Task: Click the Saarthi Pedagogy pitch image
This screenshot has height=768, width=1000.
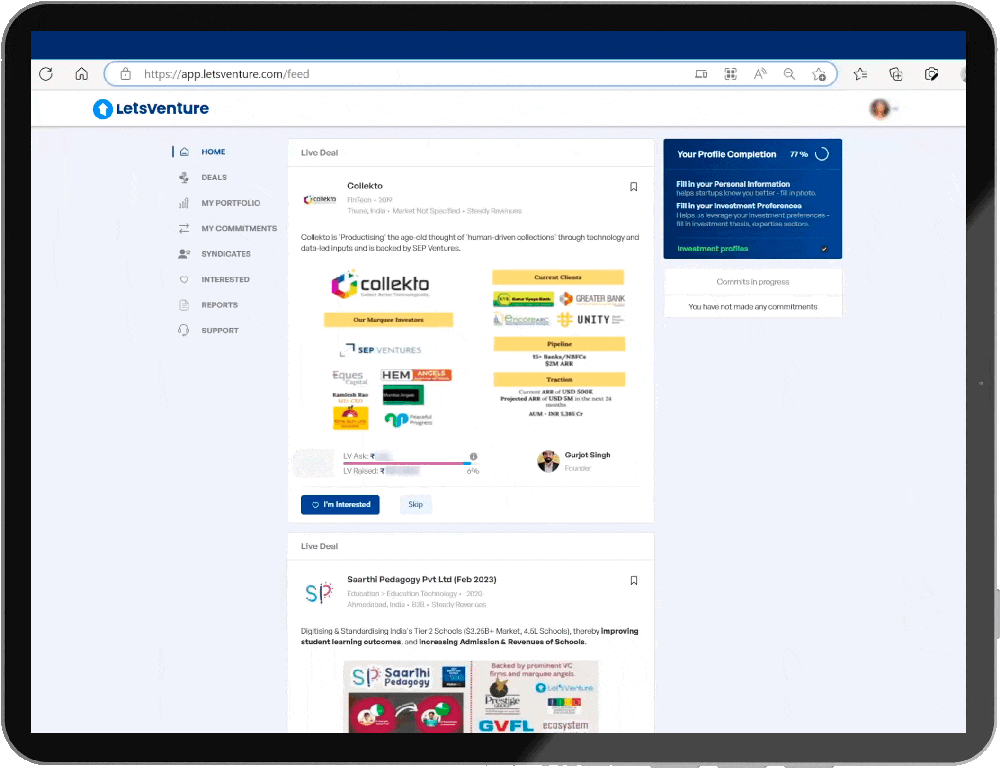Action: (x=471, y=697)
